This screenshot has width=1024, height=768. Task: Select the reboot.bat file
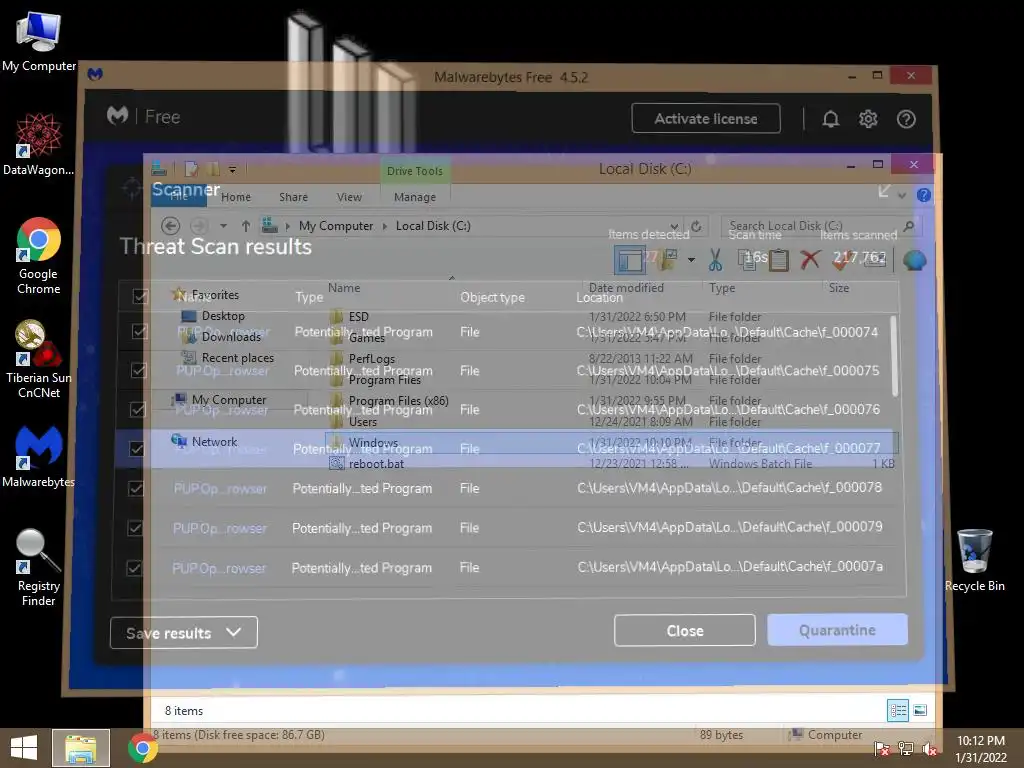pos(376,464)
